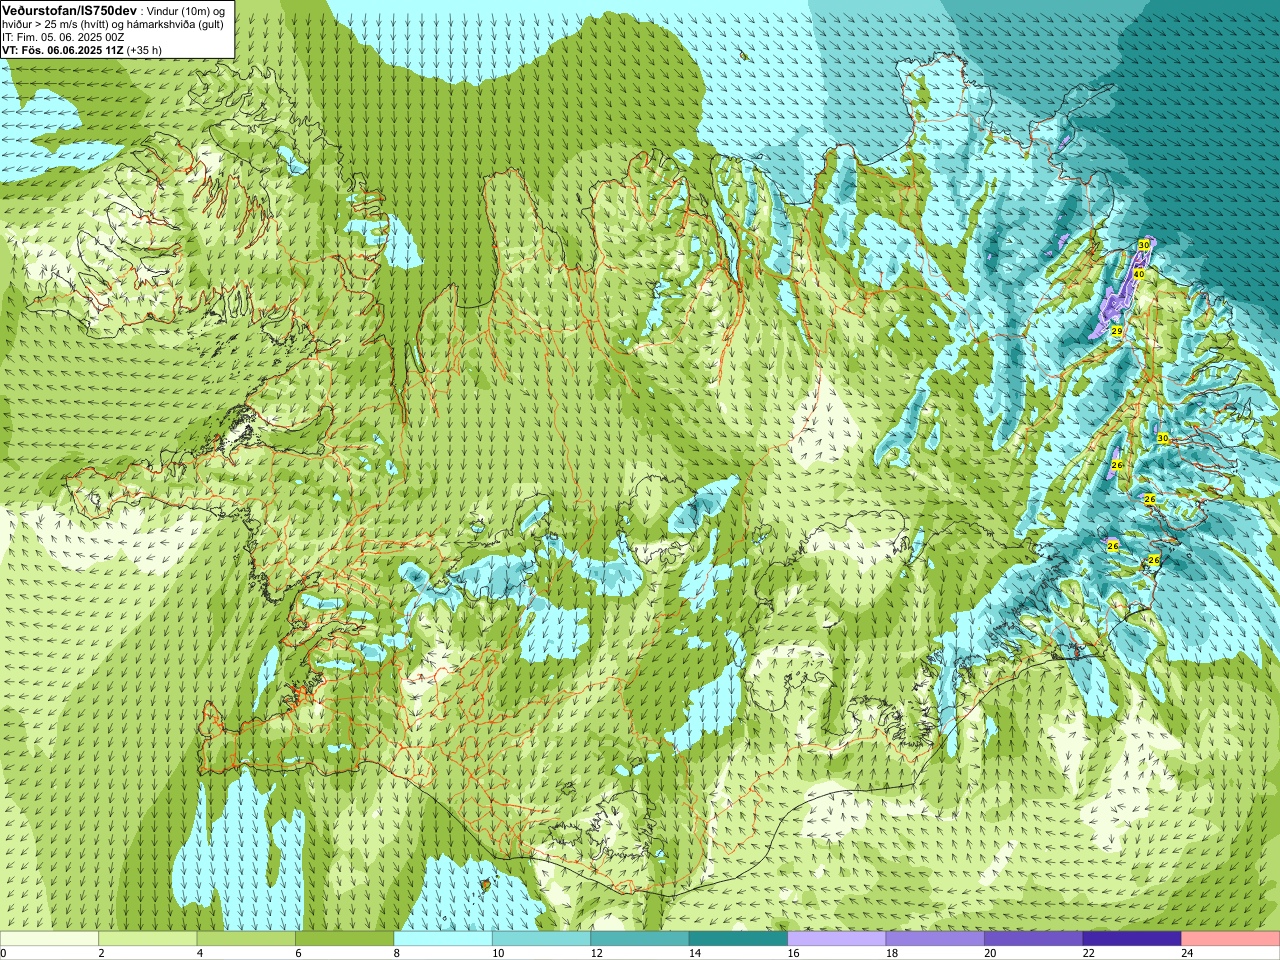
Task: Click the legend scale number 22
Action: click(x=1089, y=954)
